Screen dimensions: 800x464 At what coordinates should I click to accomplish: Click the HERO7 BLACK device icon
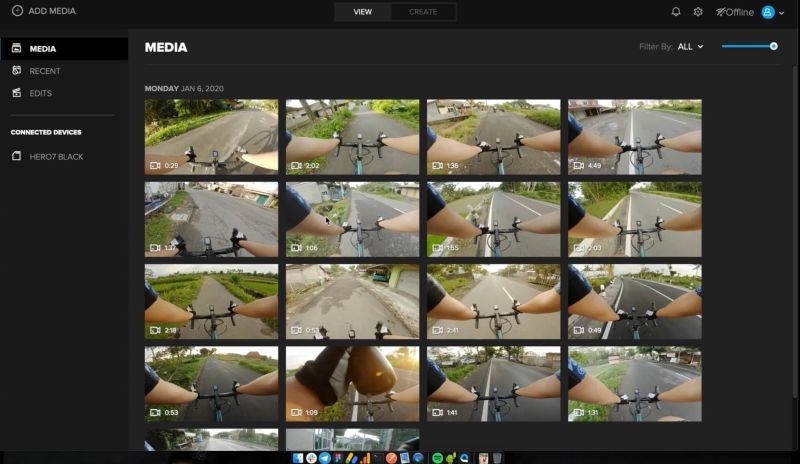[x=16, y=156]
